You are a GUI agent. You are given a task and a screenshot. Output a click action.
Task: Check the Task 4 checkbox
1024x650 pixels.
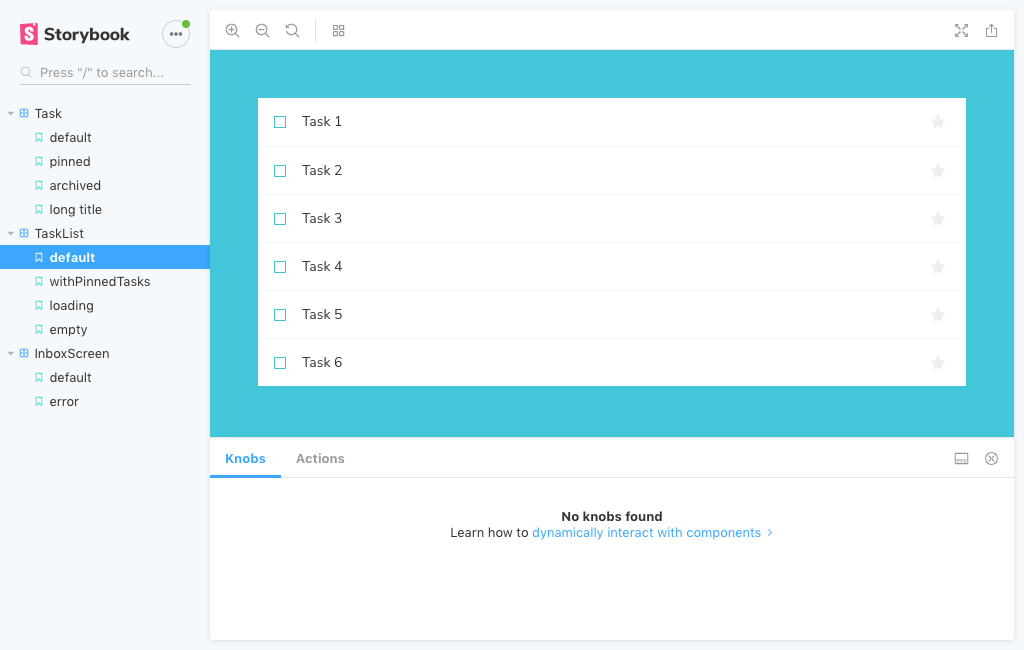[x=280, y=267]
